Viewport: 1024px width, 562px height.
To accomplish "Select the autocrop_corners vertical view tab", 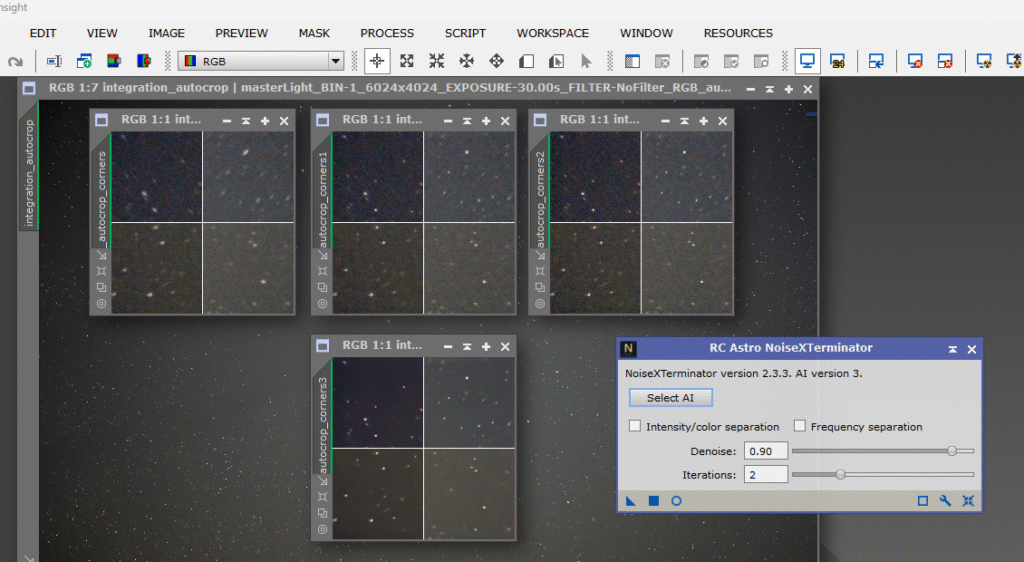I will 101,190.
